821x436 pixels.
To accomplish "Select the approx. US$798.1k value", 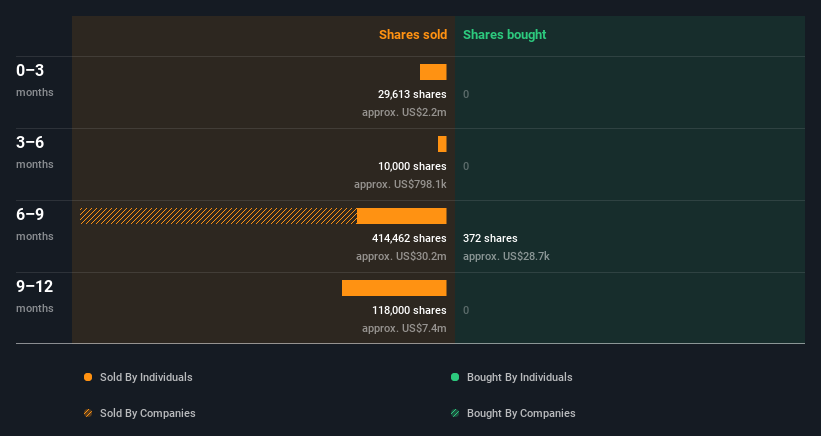I will (400, 184).
